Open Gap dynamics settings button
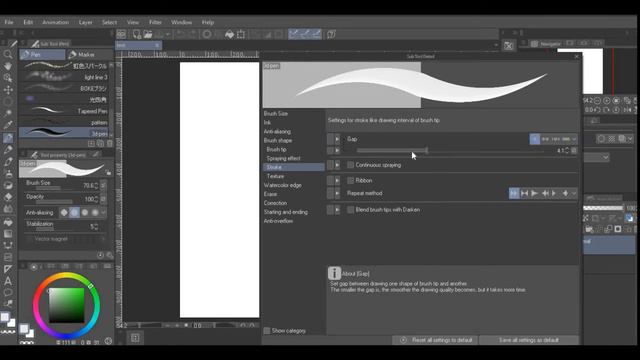Screen dimensions: 640x360 coord(574,151)
